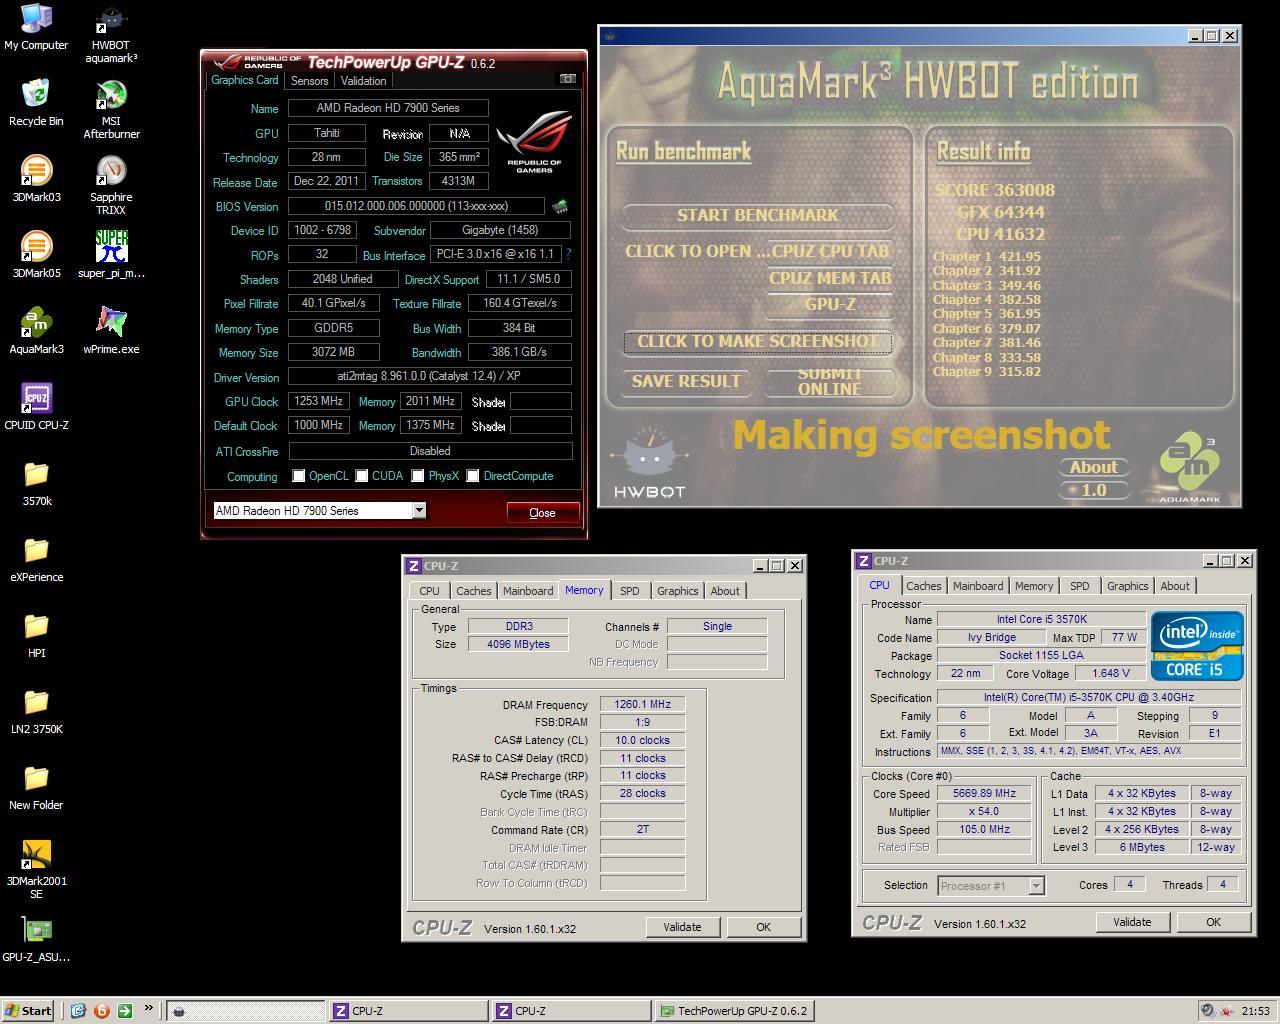Click CPUZ MEM TAB button
Viewport: 1280px width, 1024px height.
[x=830, y=278]
